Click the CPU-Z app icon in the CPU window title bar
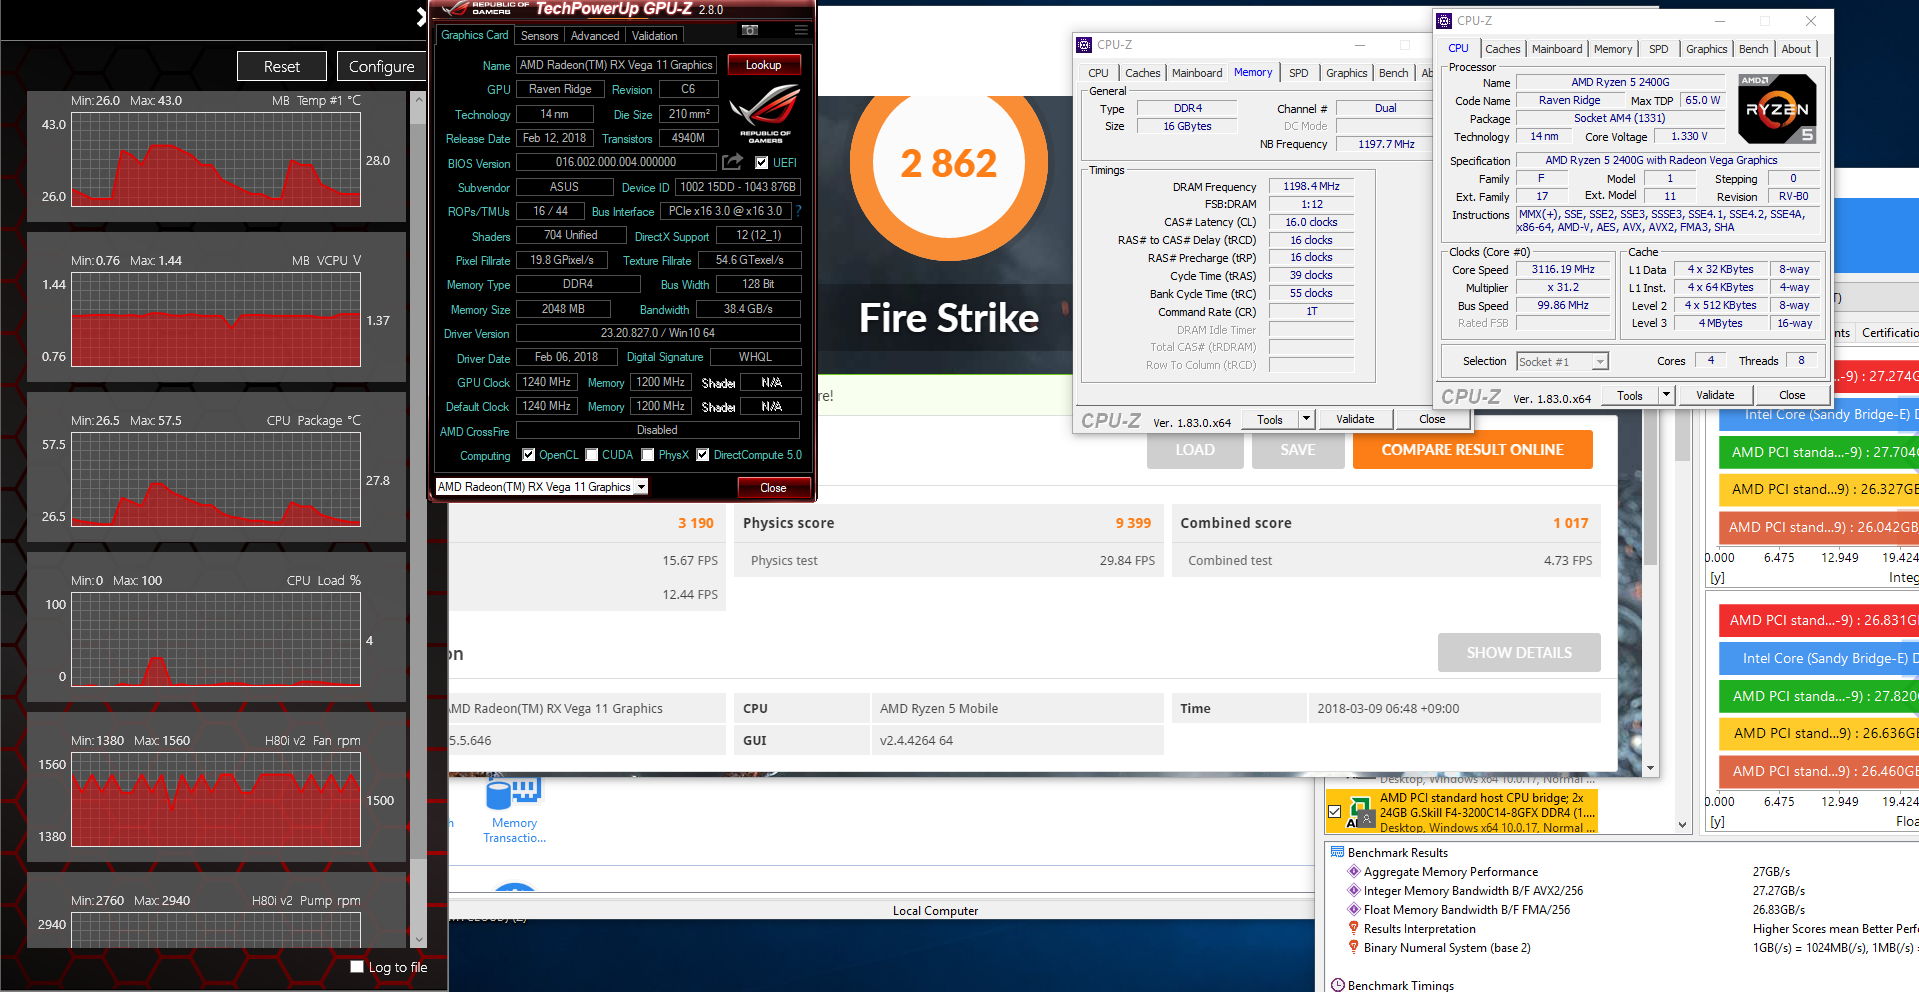This screenshot has height=992, width=1919. pyautogui.click(x=1444, y=21)
